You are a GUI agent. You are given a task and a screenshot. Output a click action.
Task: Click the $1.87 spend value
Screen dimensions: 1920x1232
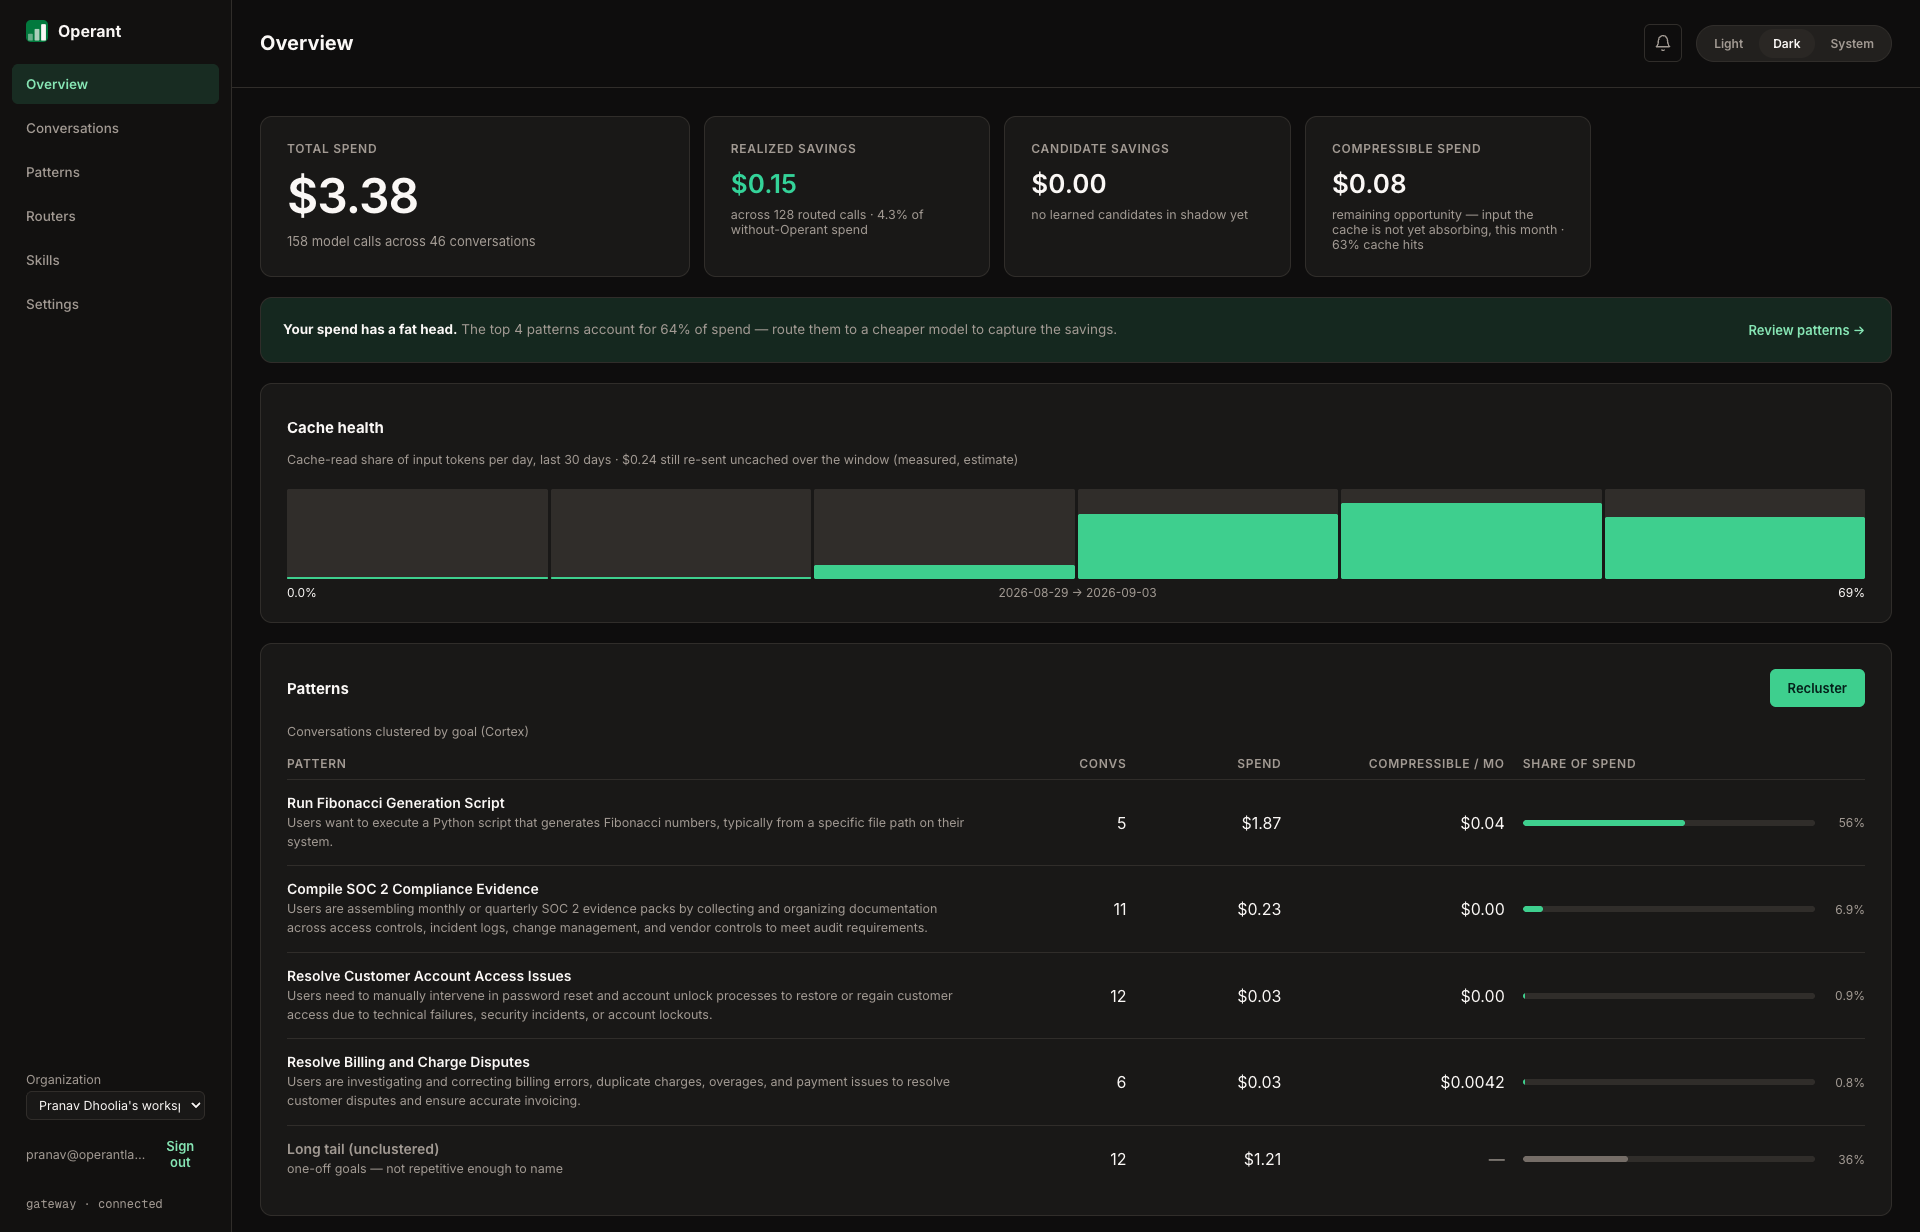tap(1261, 823)
